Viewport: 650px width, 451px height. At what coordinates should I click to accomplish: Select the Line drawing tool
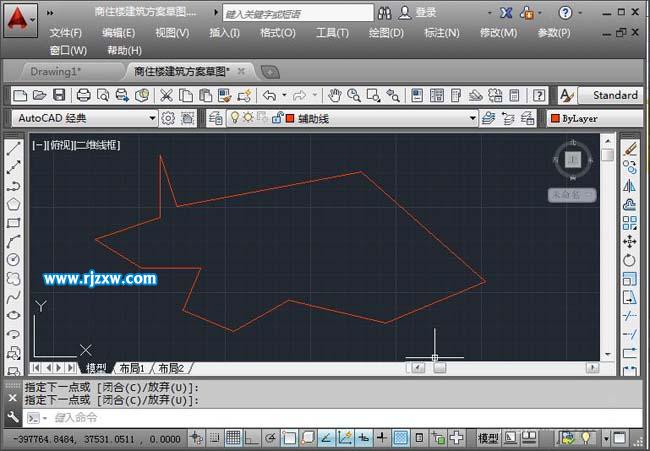pyautogui.click(x=14, y=149)
